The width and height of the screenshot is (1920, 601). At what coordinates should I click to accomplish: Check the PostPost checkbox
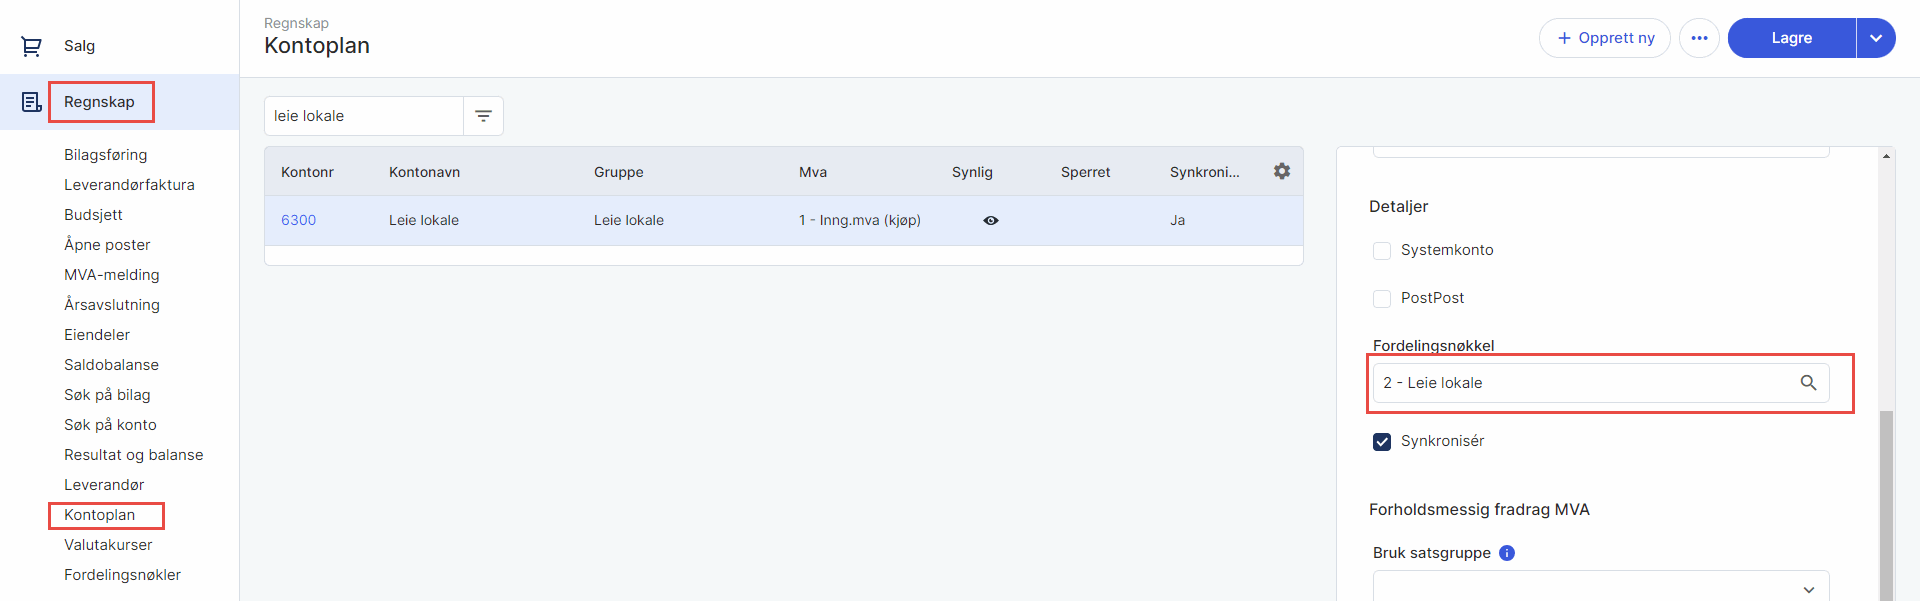[1382, 299]
